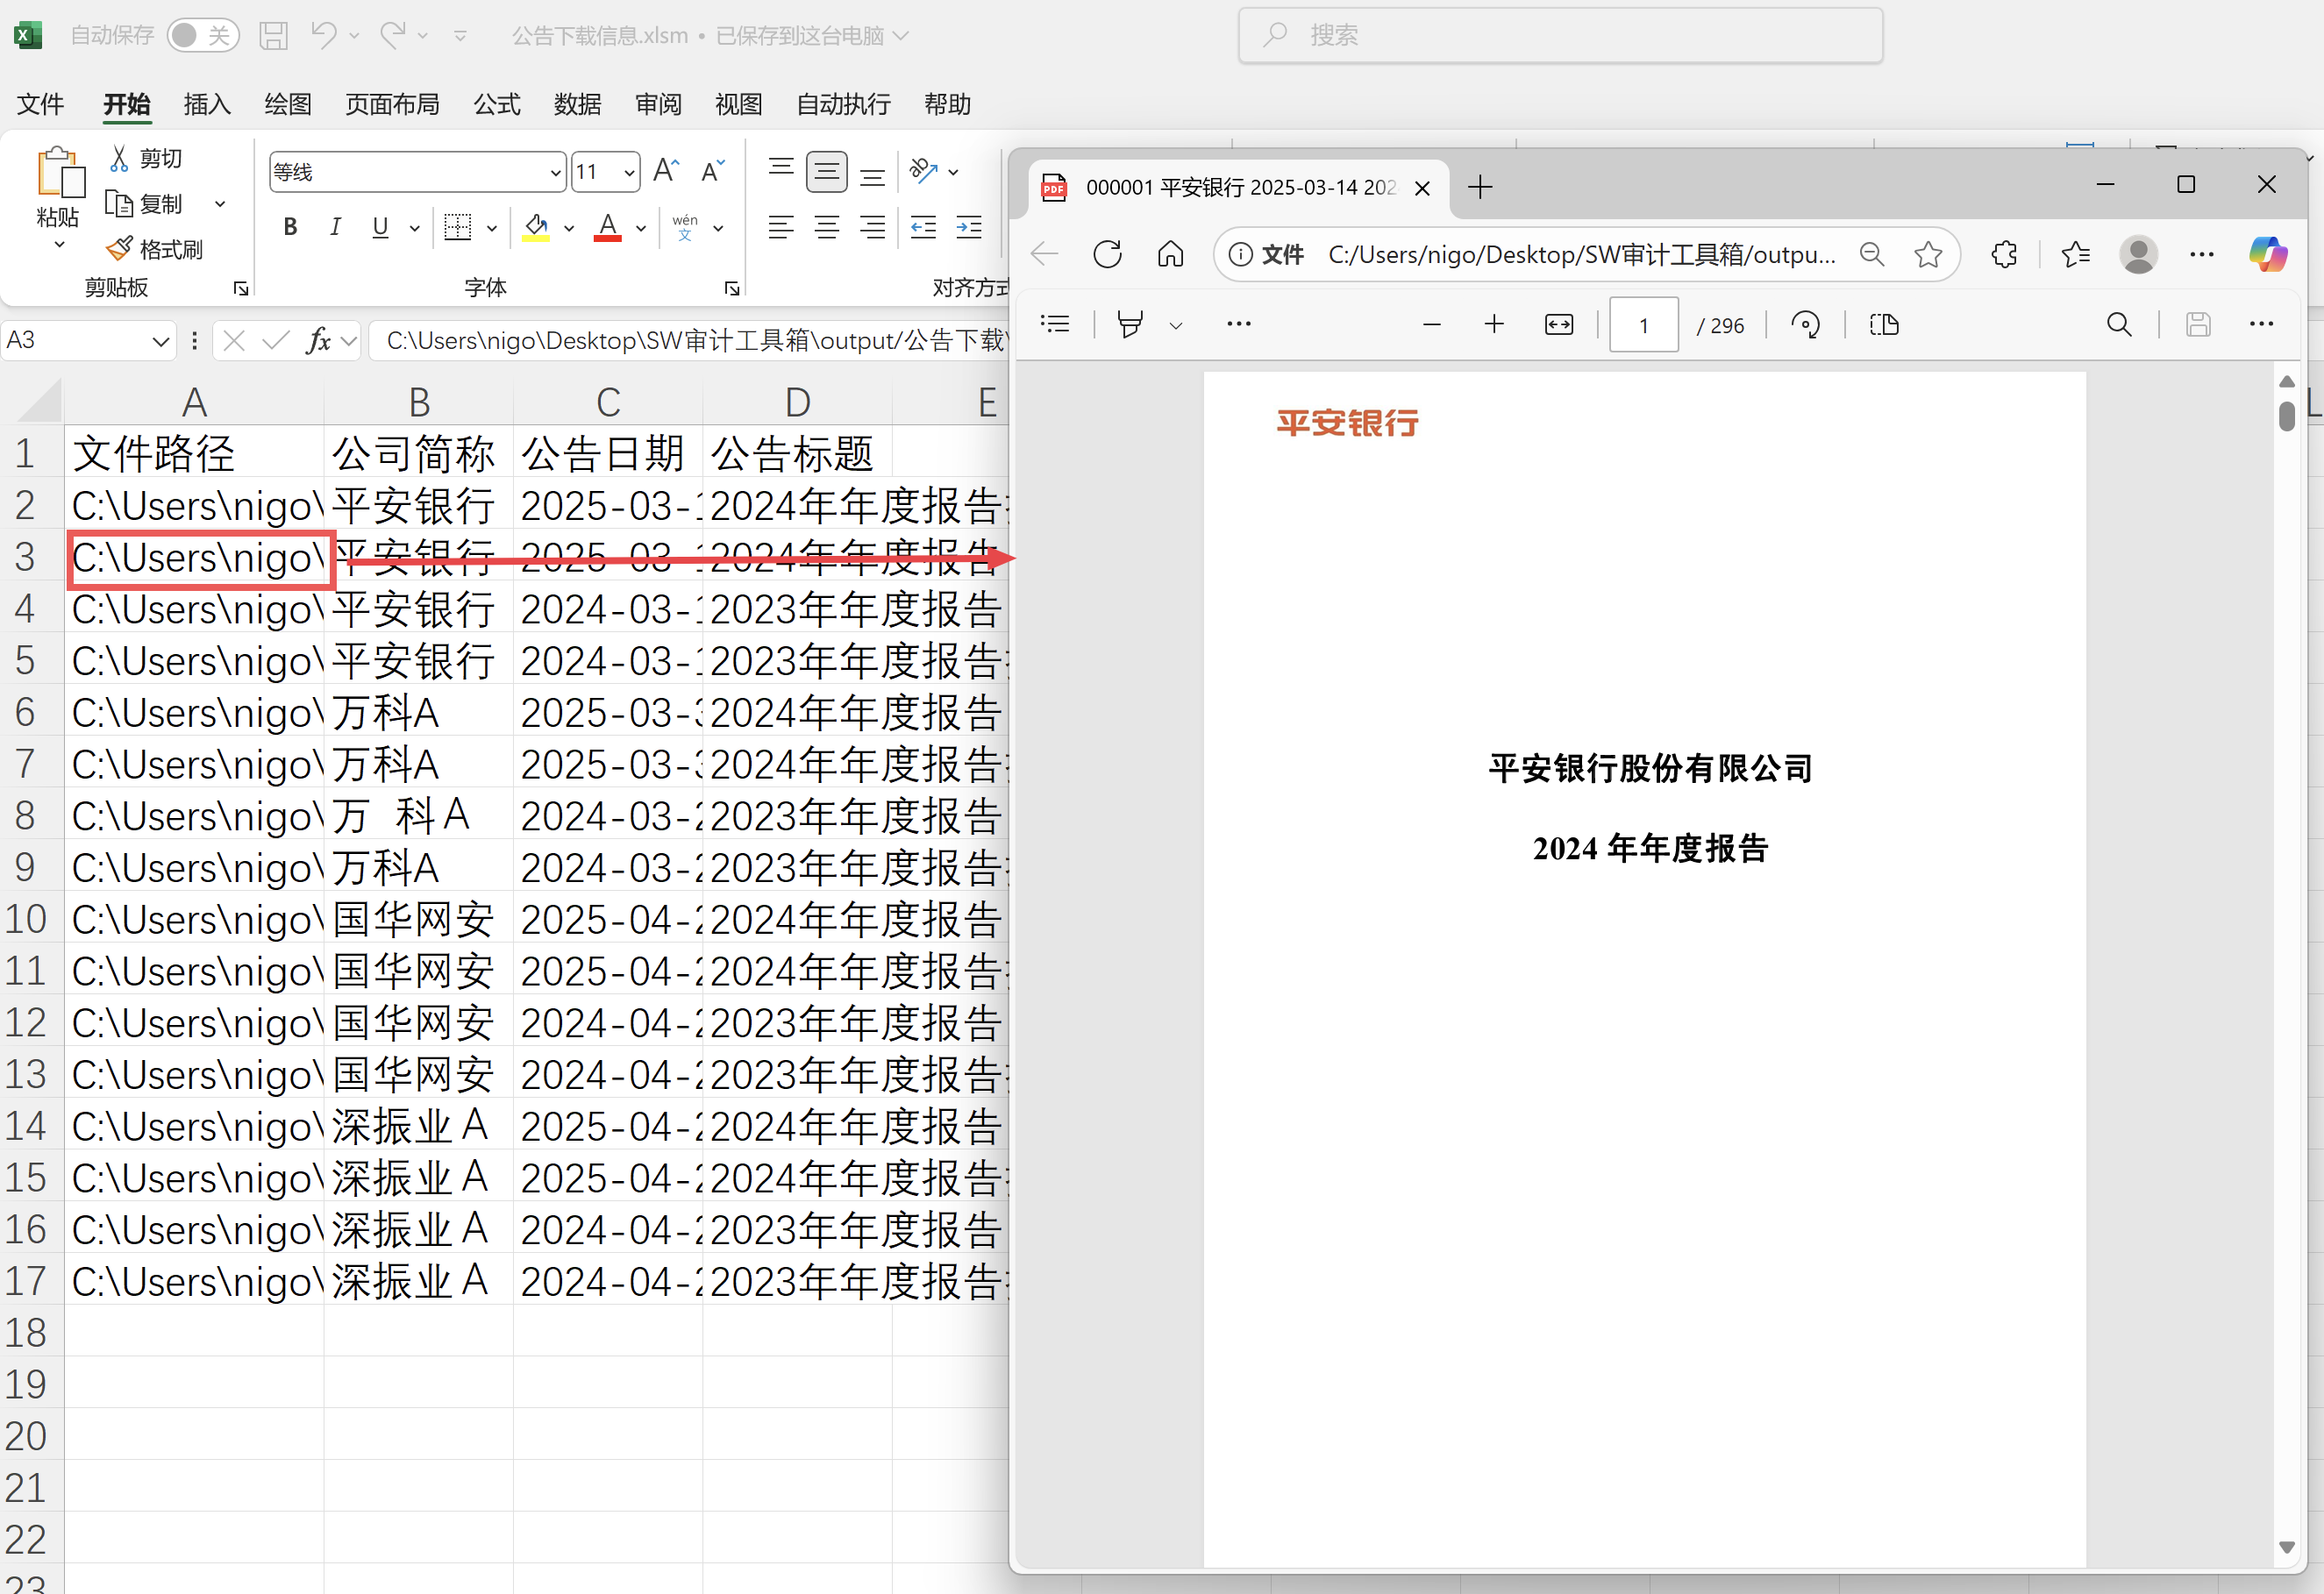
Task: Align text to top
Action: point(781,171)
